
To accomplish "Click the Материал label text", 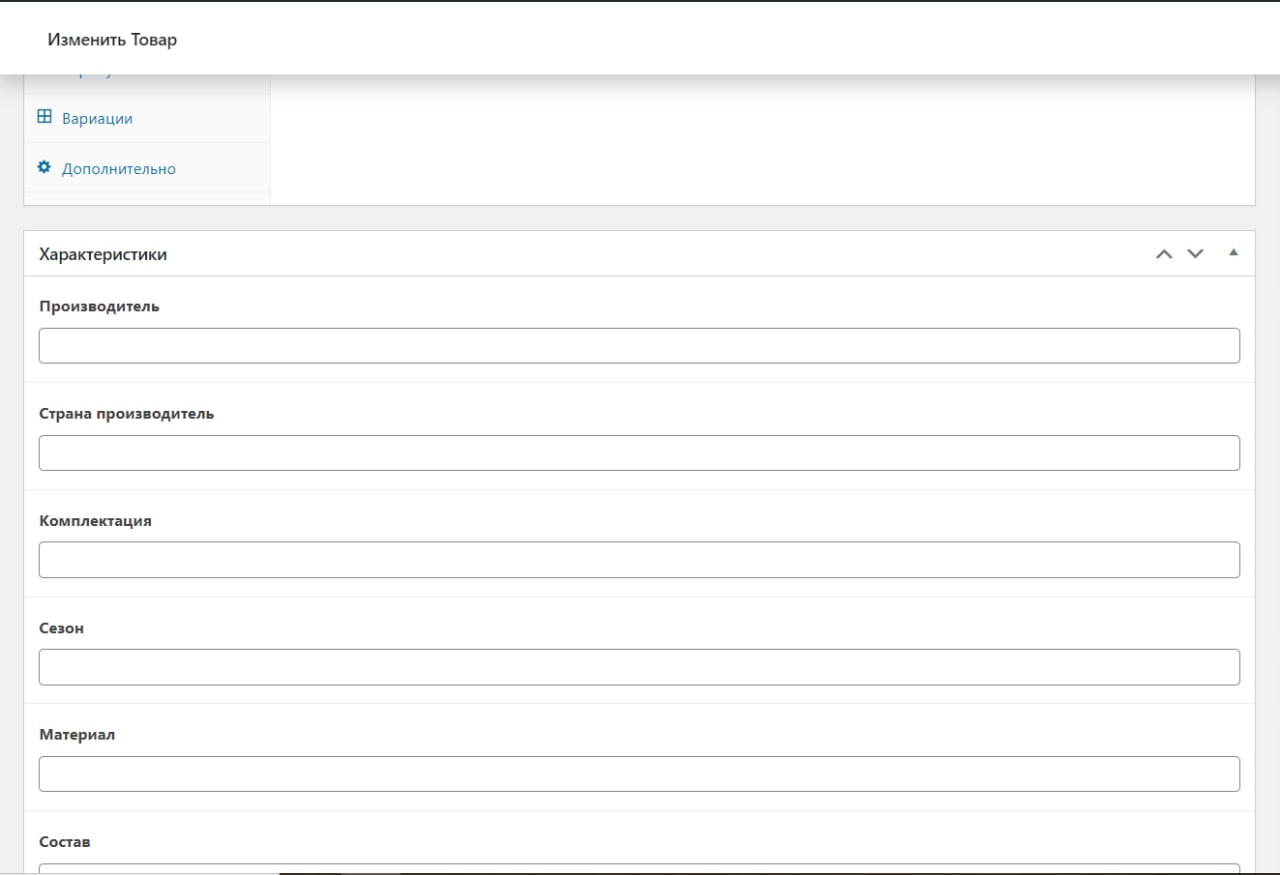I will point(77,734).
